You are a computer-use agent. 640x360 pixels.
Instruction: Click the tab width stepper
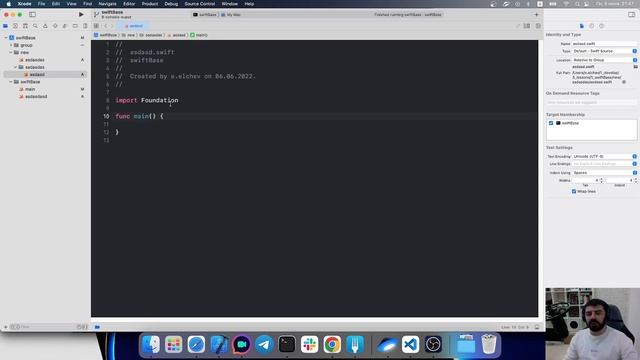pyautogui.click(x=601, y=180)
